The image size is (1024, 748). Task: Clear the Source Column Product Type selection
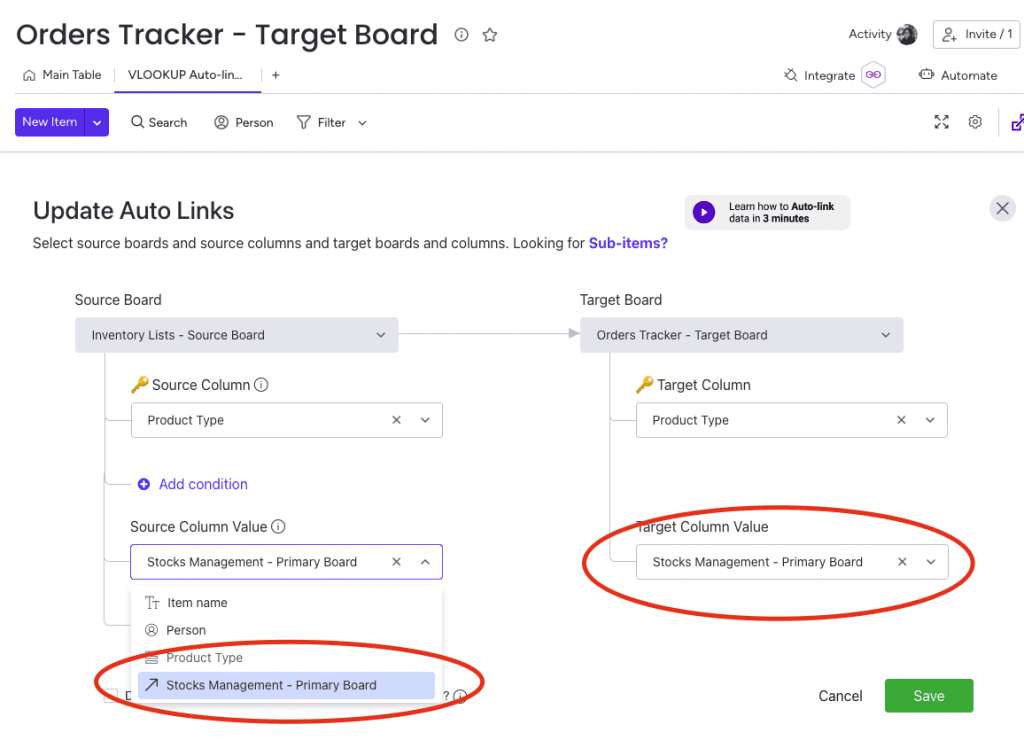click(396, 420)
